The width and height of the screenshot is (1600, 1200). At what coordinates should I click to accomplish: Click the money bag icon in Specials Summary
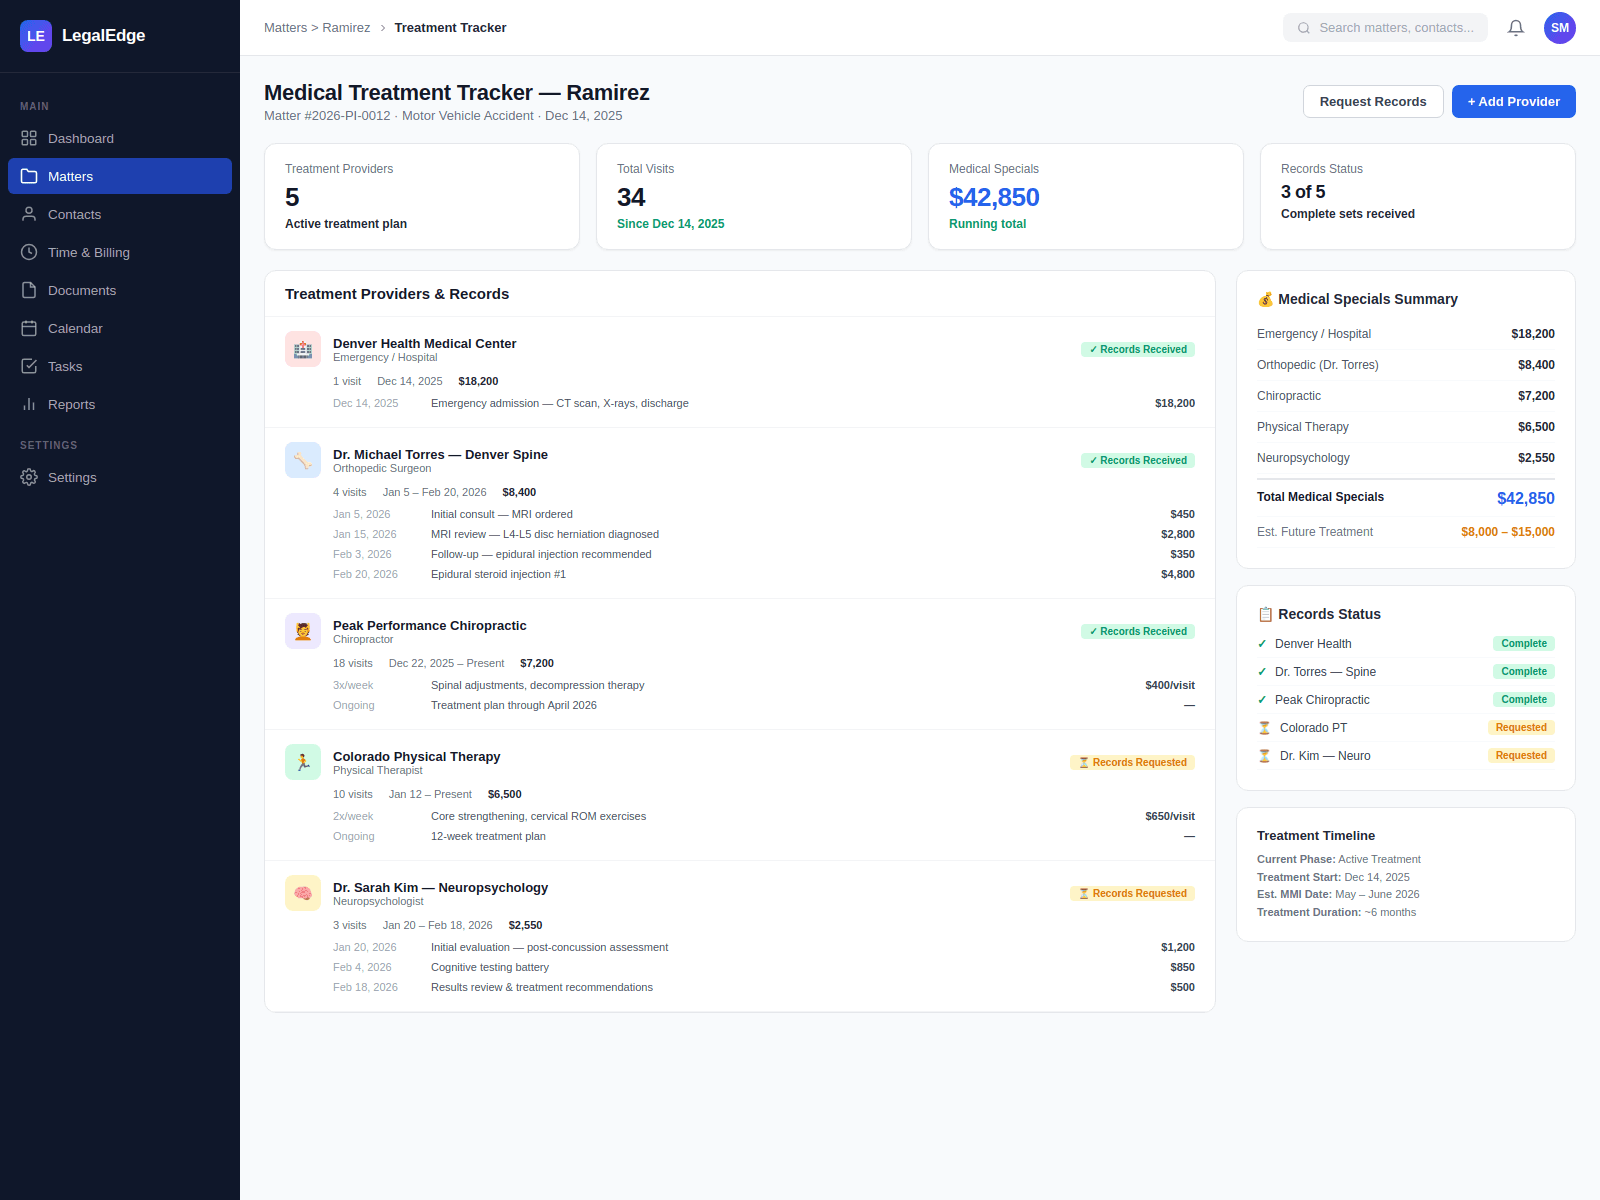click(1265, 299)
